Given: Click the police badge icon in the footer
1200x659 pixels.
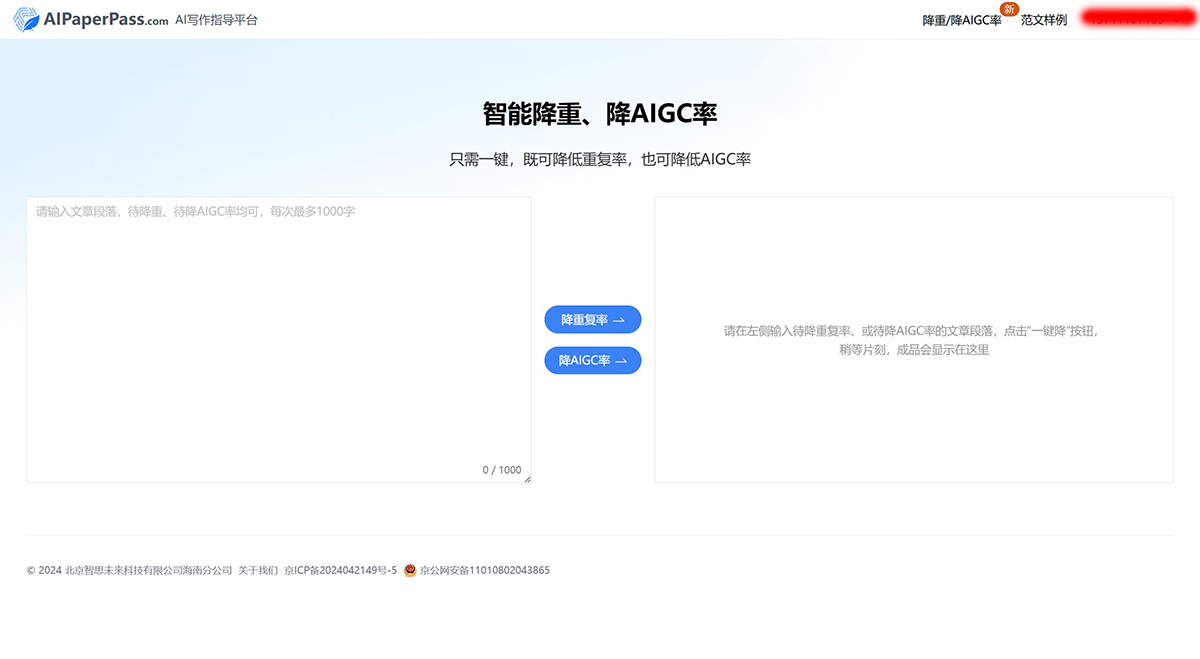Looking at the screenshot, I should (x=409, y=570).
